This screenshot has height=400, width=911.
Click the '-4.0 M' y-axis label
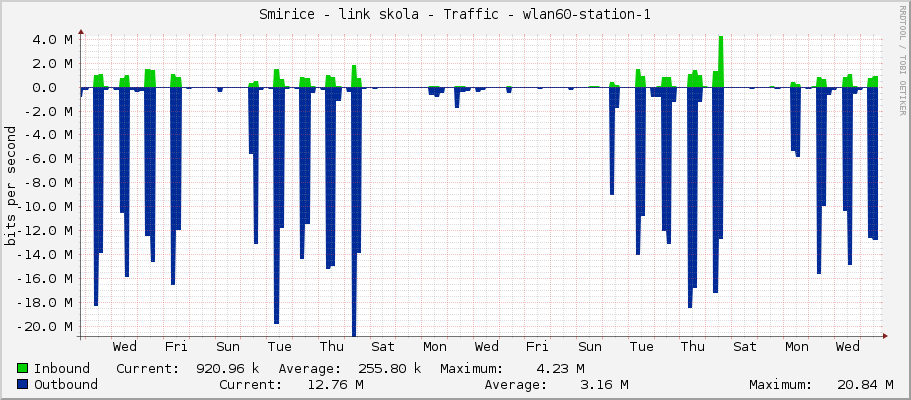pyautogui.click(x=48, y=135)
